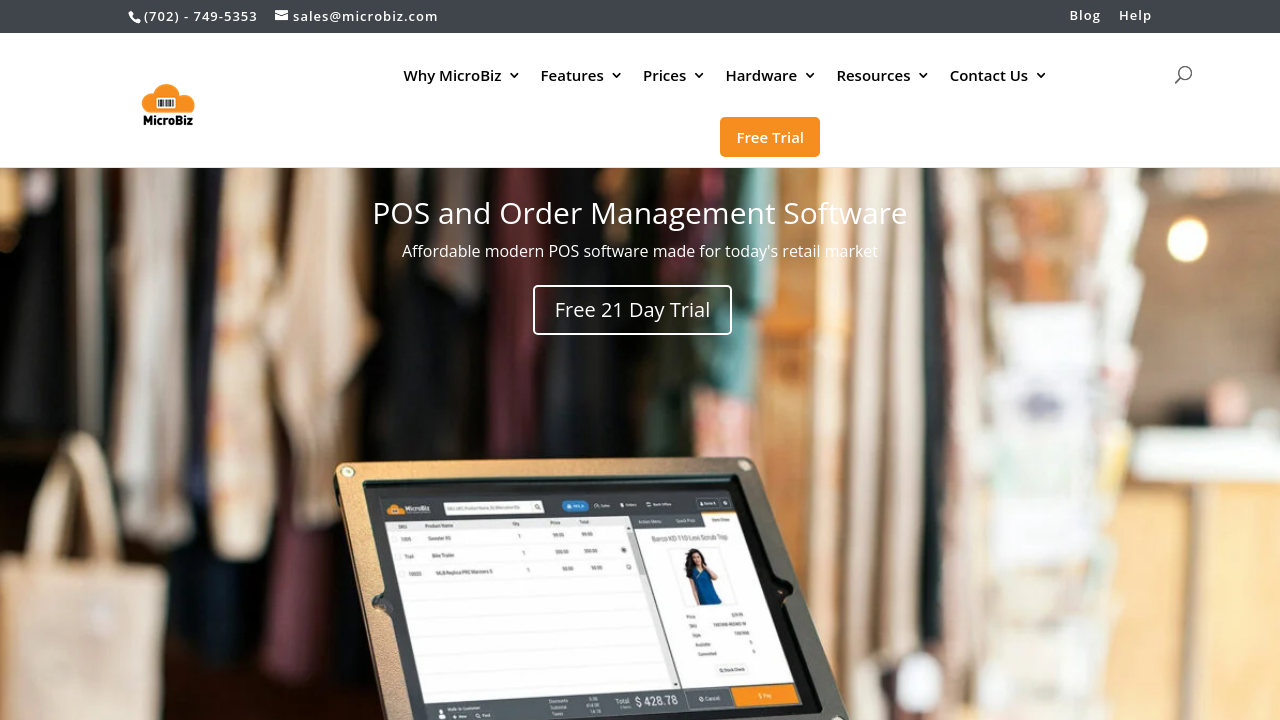
Task: Open the Hardware menu
Action: [x=770, y=75]
